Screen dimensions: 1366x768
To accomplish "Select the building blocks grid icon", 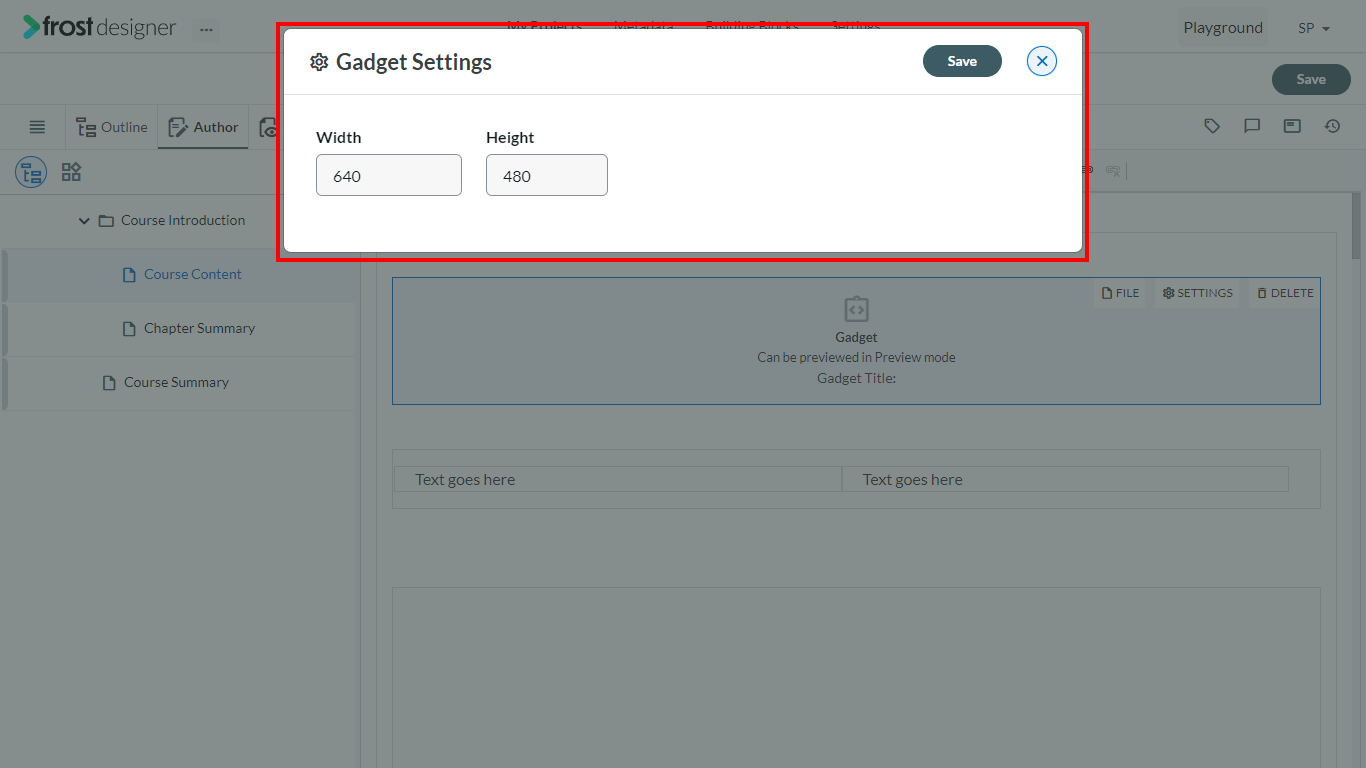I will (71, 172).
